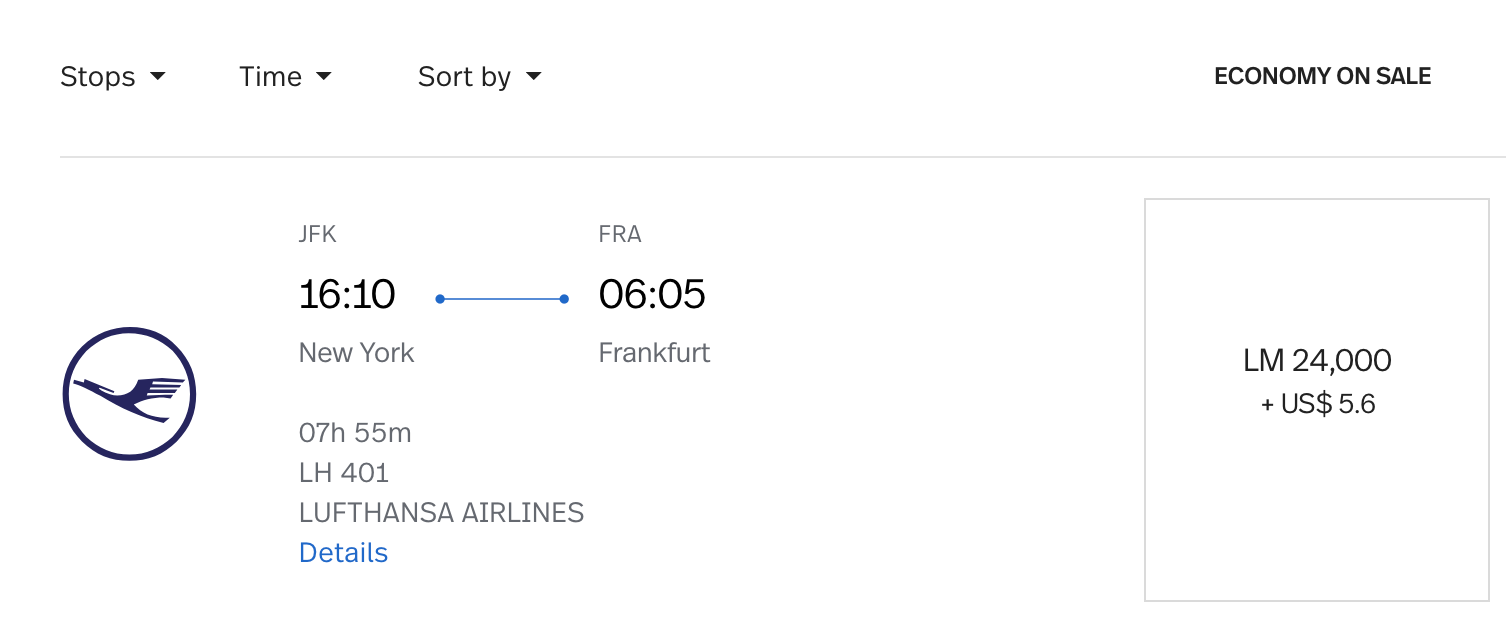This screenshot has height=634, width=1506.
Task: Open flight Details link
Action: [x=343, y=553]
